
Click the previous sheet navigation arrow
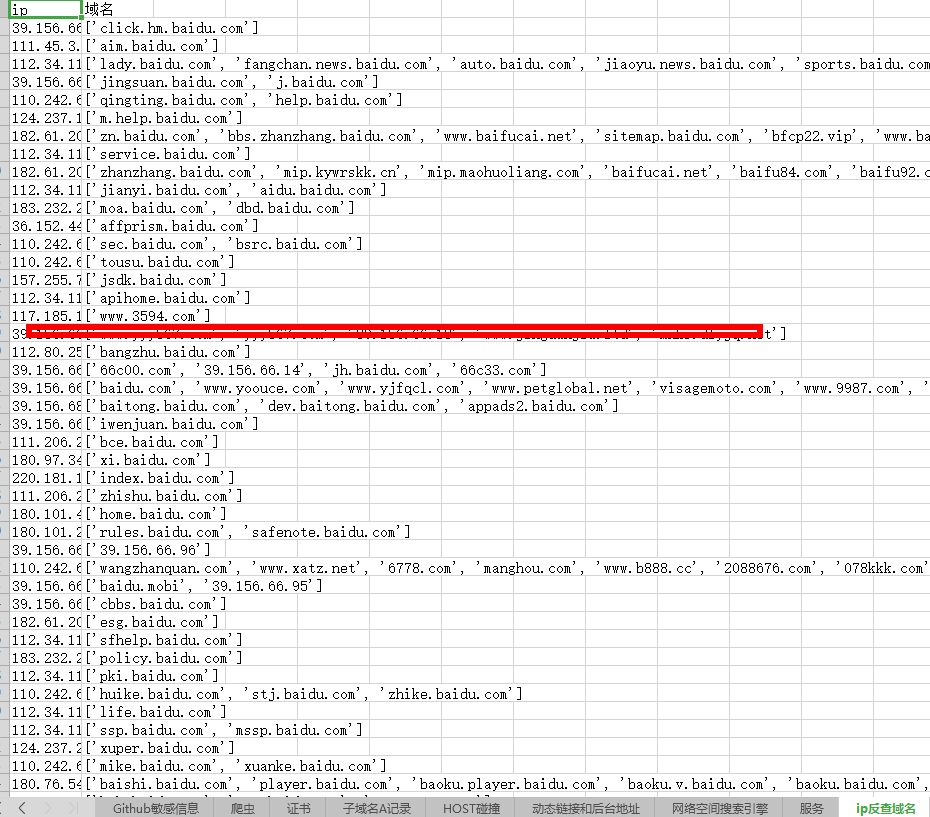22,808
